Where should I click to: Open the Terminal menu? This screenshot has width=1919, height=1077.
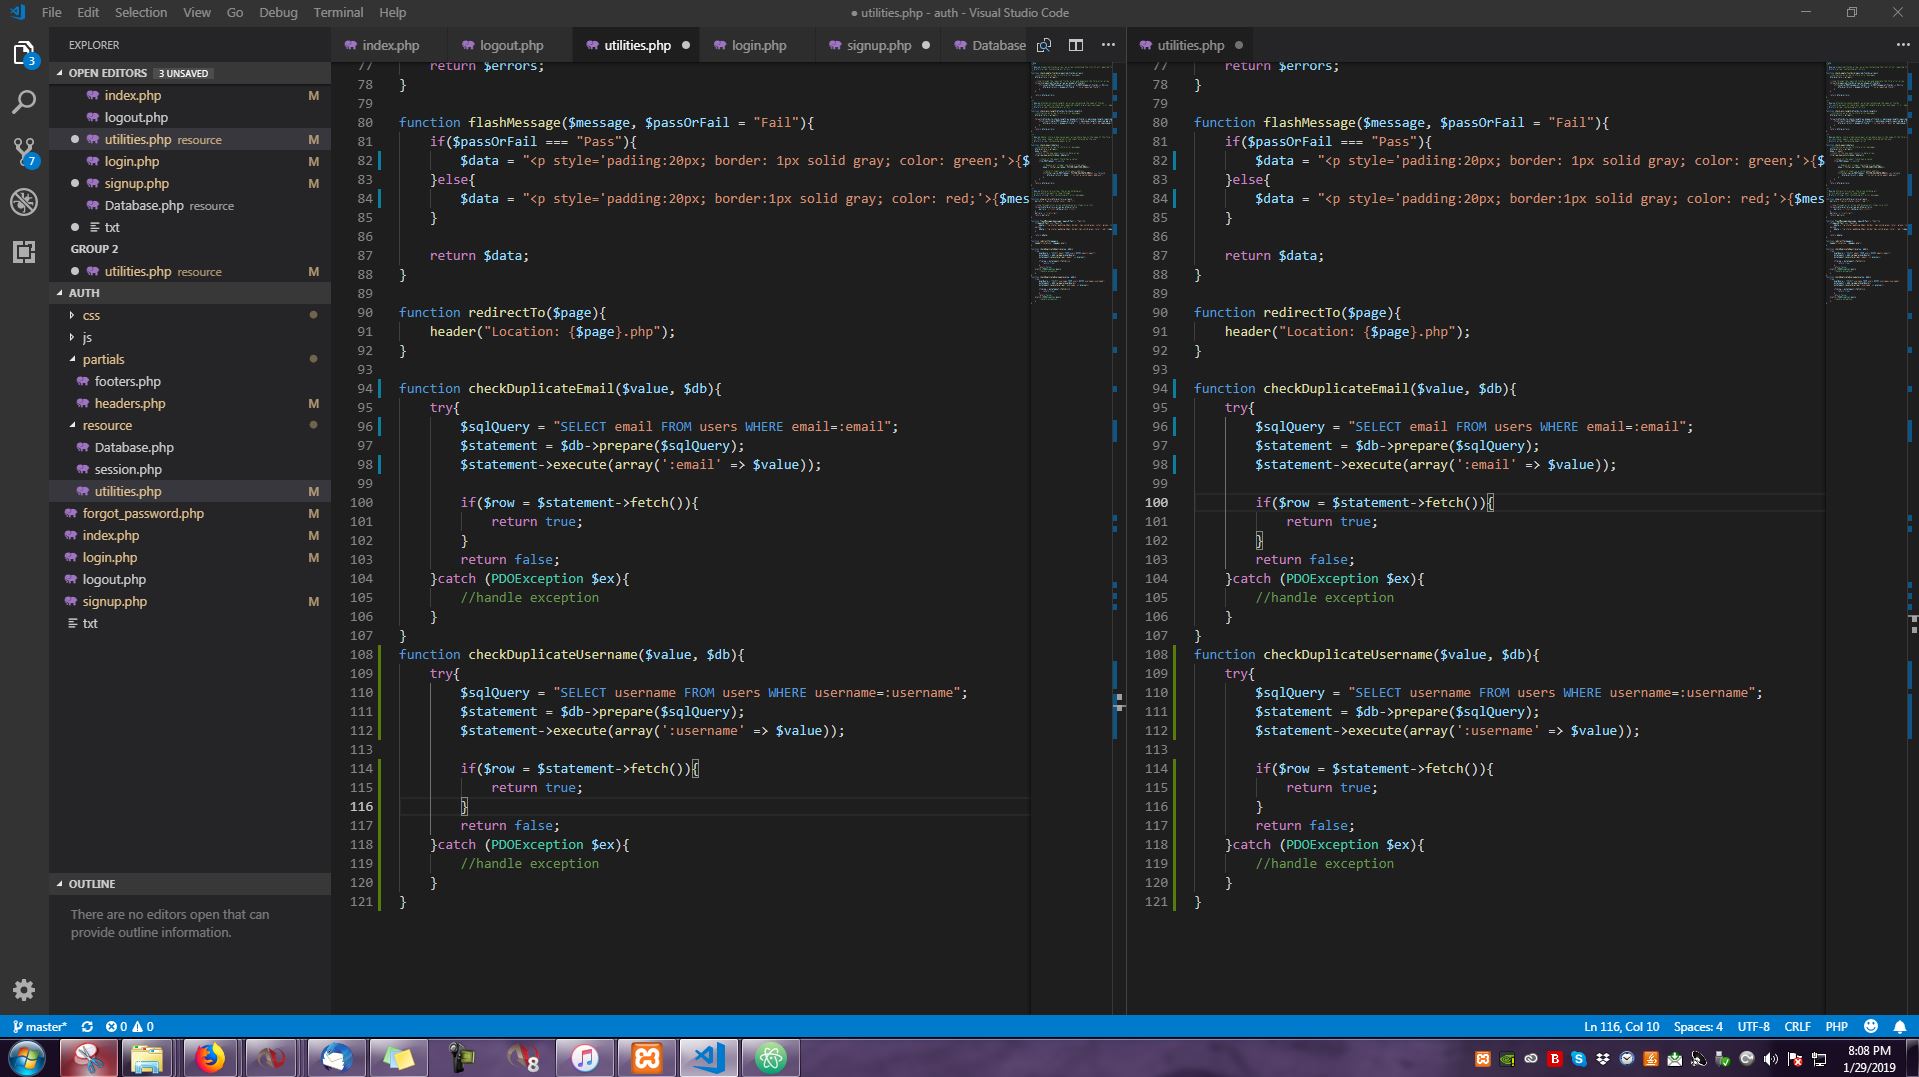(x=338, y=12)
